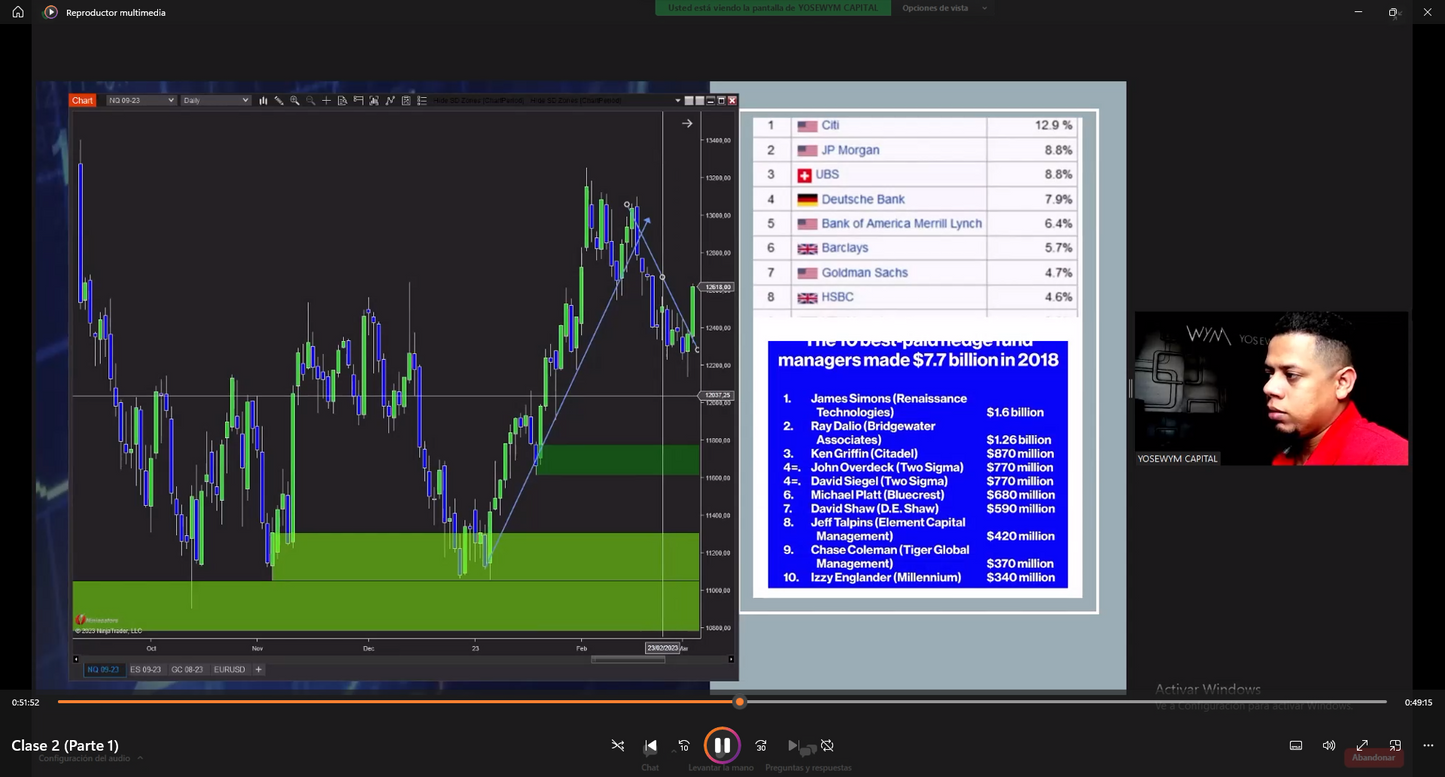Click the remaining time 0:49:15
Image resolution: width=1445 pixels, height=777 pixels.
pos(1418,702)
